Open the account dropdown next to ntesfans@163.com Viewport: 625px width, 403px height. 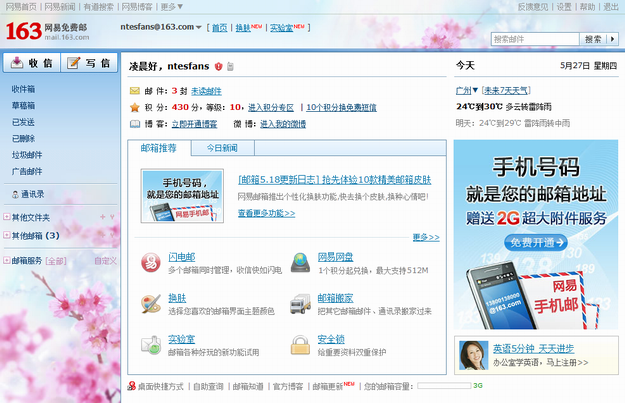(x=199, y=28)
